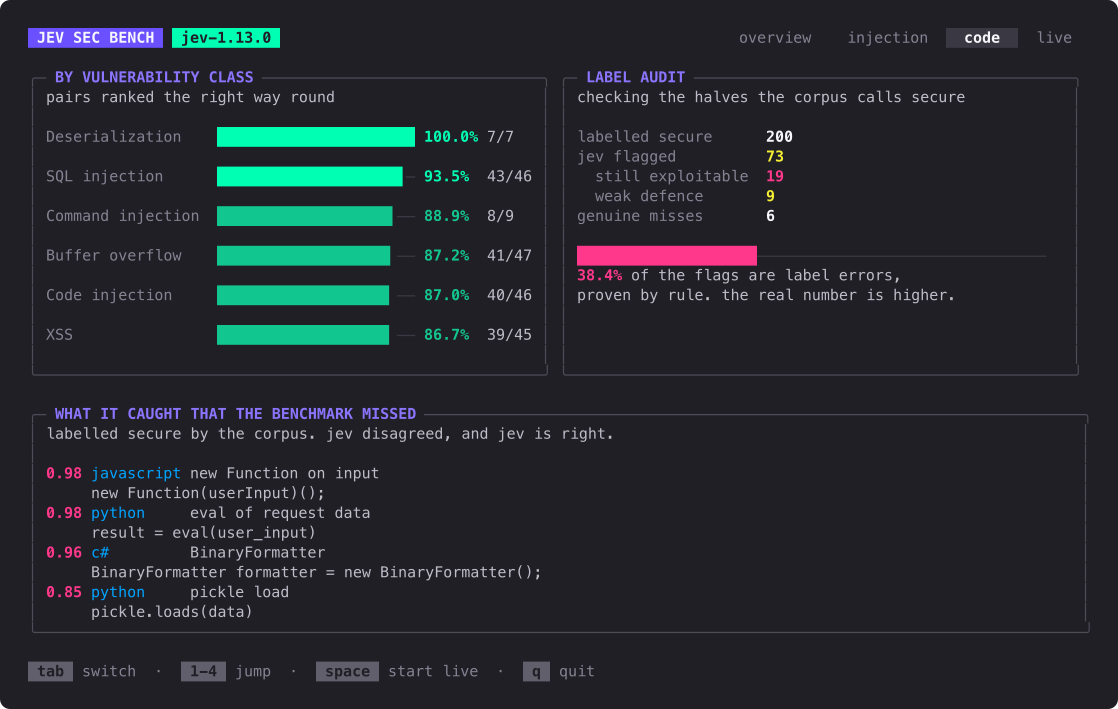Screen dimensions: 1118x709
Task: Click the jev-1.13.0 version badge
Action: click(225, 38)
